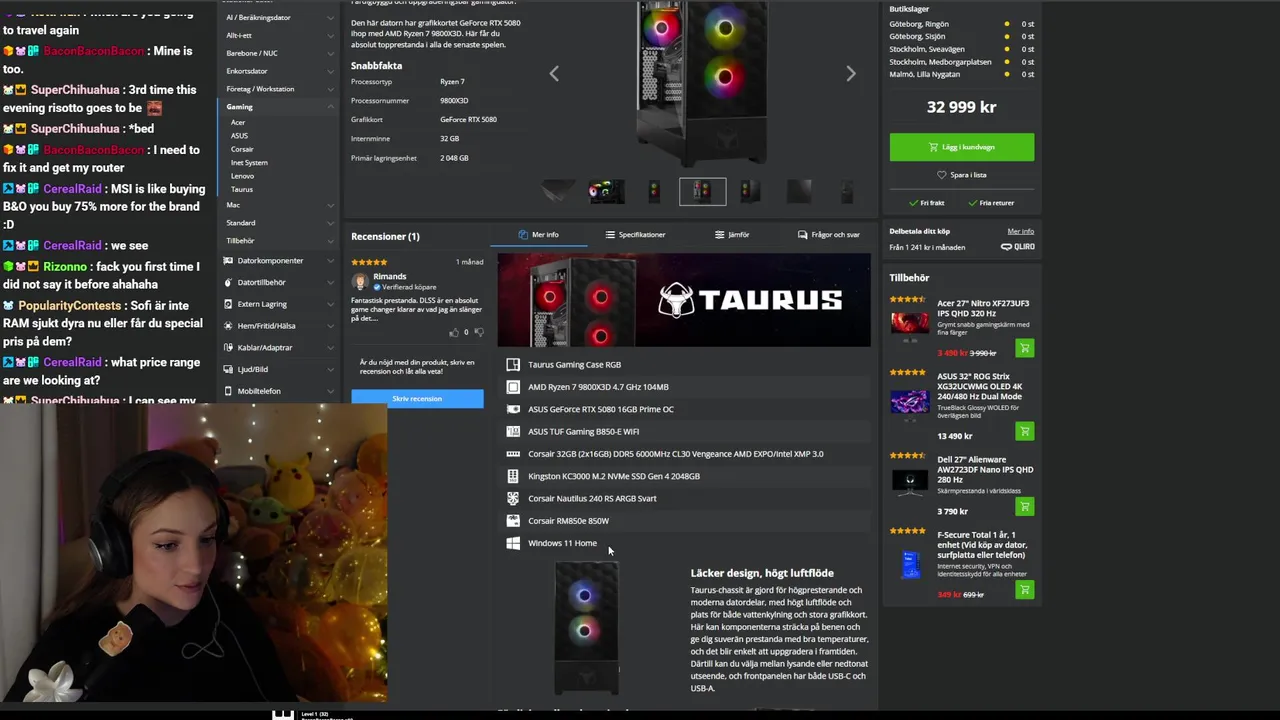Expand the Företag / Workstation category
Viewport: 1280px width, 720px height.
[x=331, y=89]
